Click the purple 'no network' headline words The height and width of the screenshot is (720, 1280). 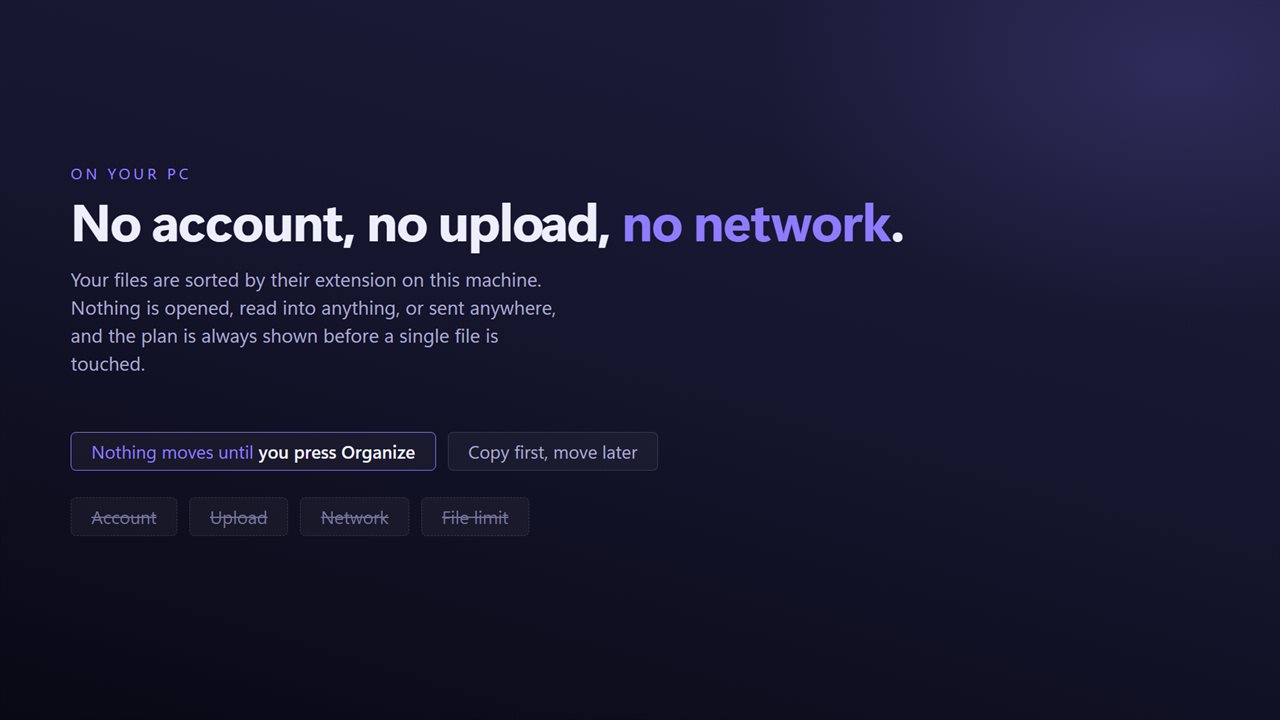(x=756, y=223)
